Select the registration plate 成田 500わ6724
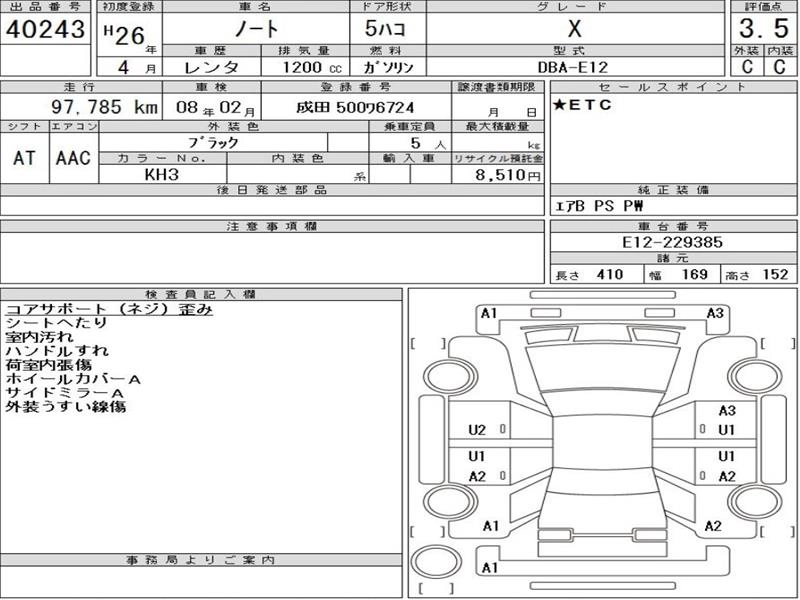This screenshot has height=600, width=800. tap(355, 108)
